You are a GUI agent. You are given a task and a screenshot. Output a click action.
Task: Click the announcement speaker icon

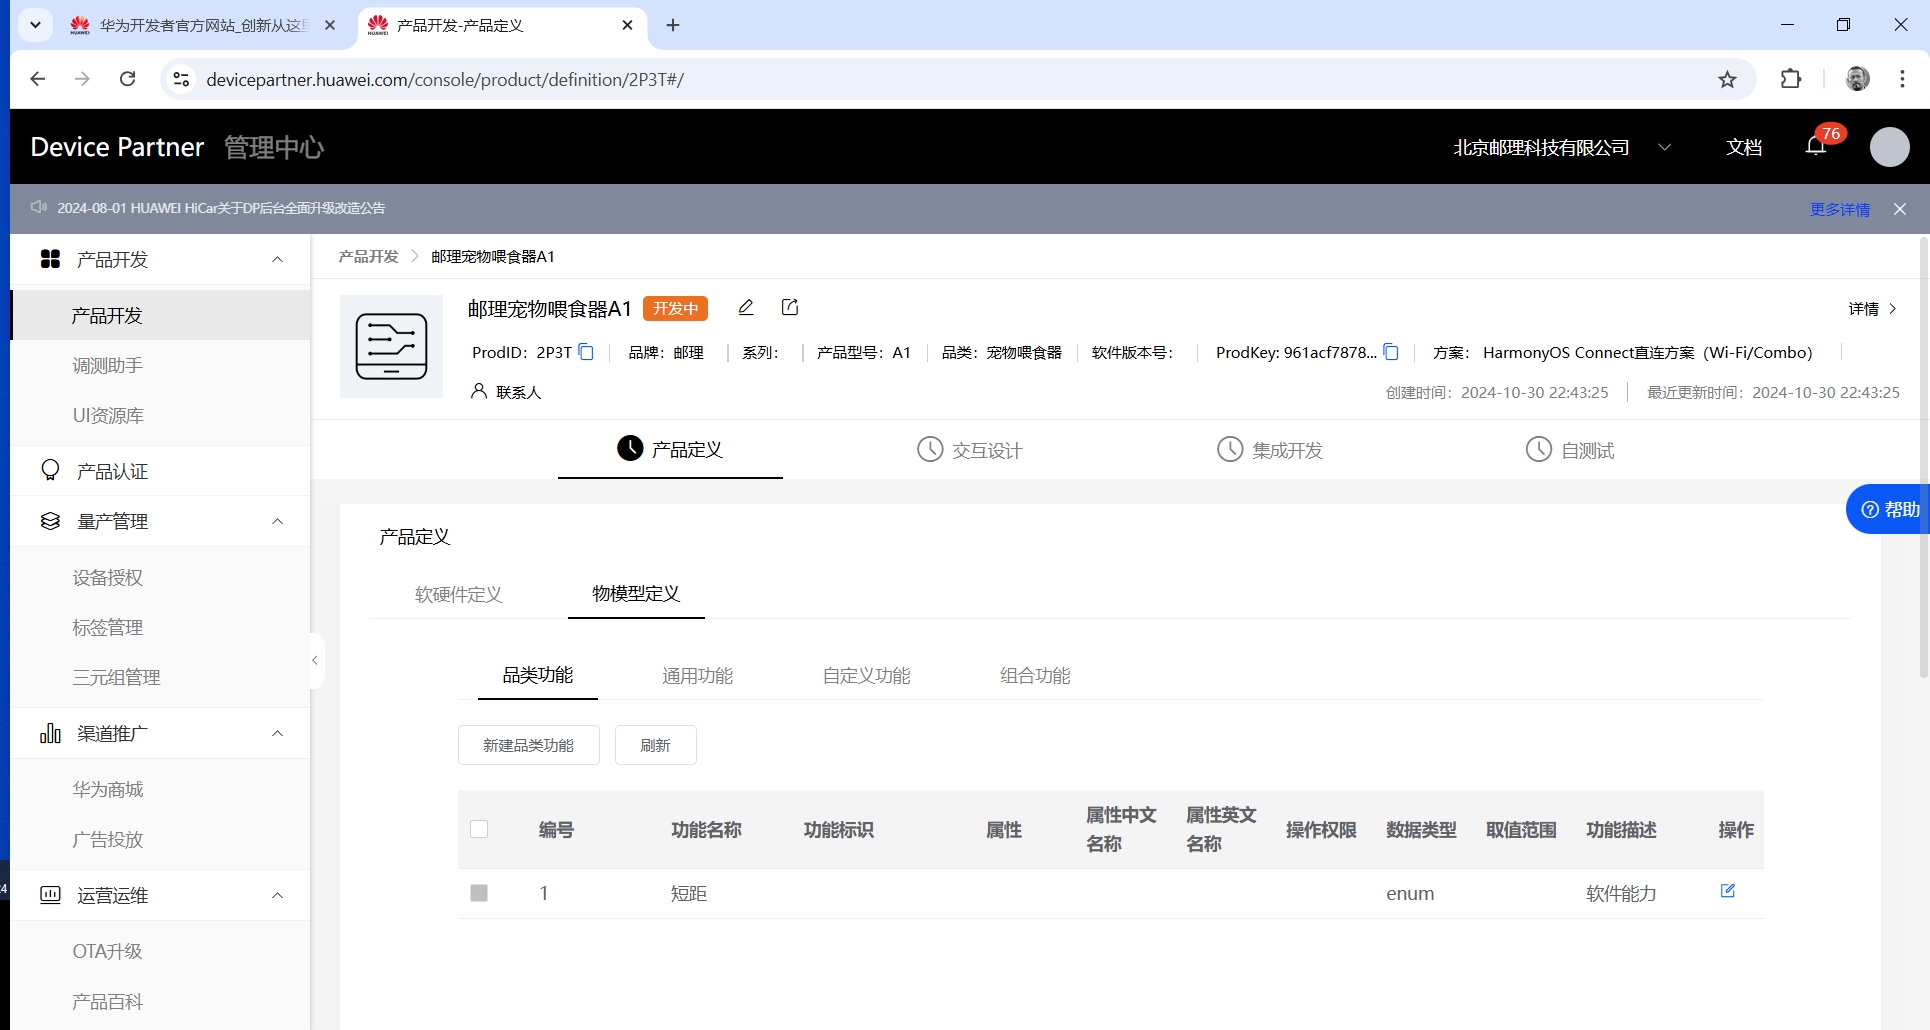(39, 207)
